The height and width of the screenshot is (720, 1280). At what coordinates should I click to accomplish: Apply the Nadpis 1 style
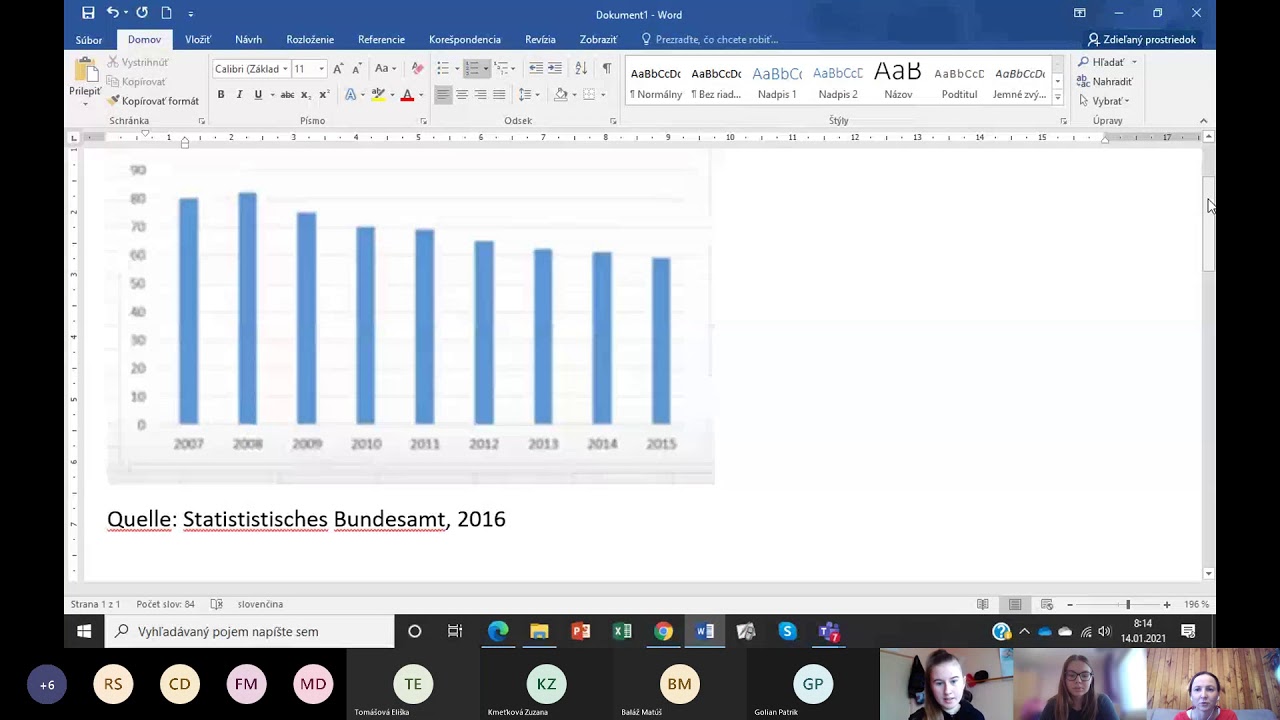777,81
